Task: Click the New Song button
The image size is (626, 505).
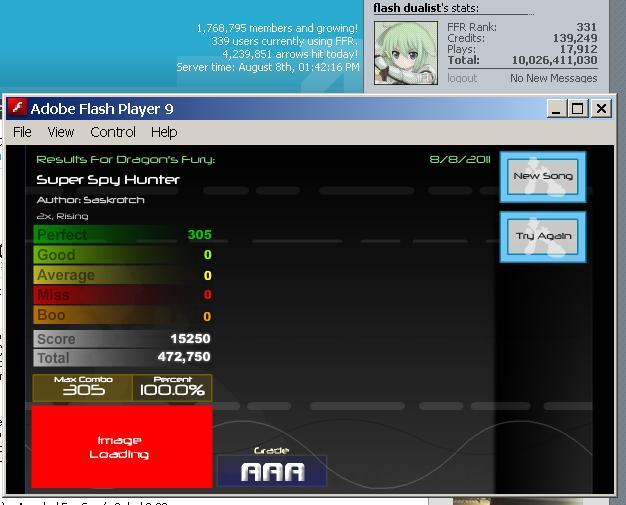Action: click(543, 176)
